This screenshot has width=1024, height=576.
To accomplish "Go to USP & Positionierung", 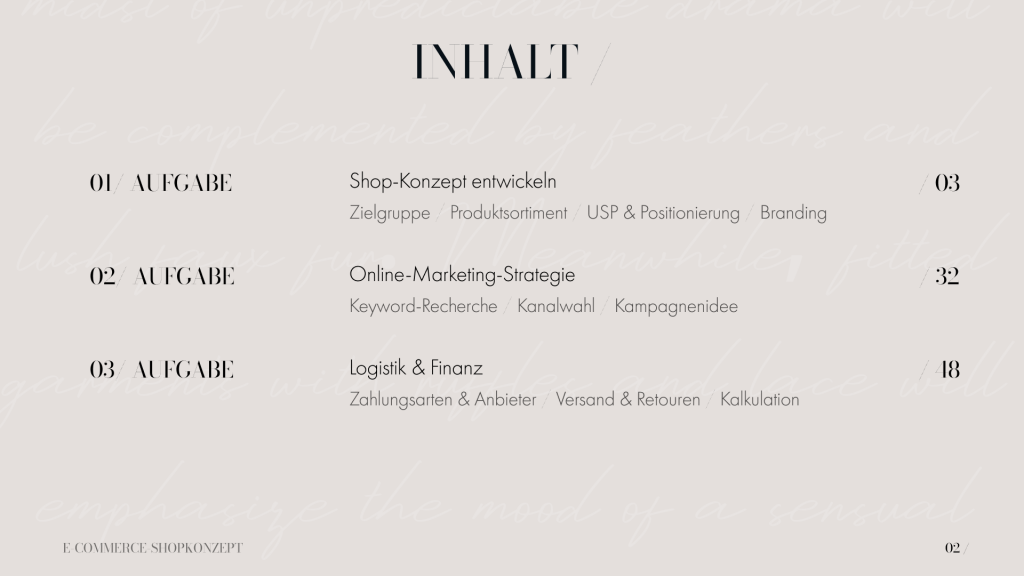I will tap(663, 213).
